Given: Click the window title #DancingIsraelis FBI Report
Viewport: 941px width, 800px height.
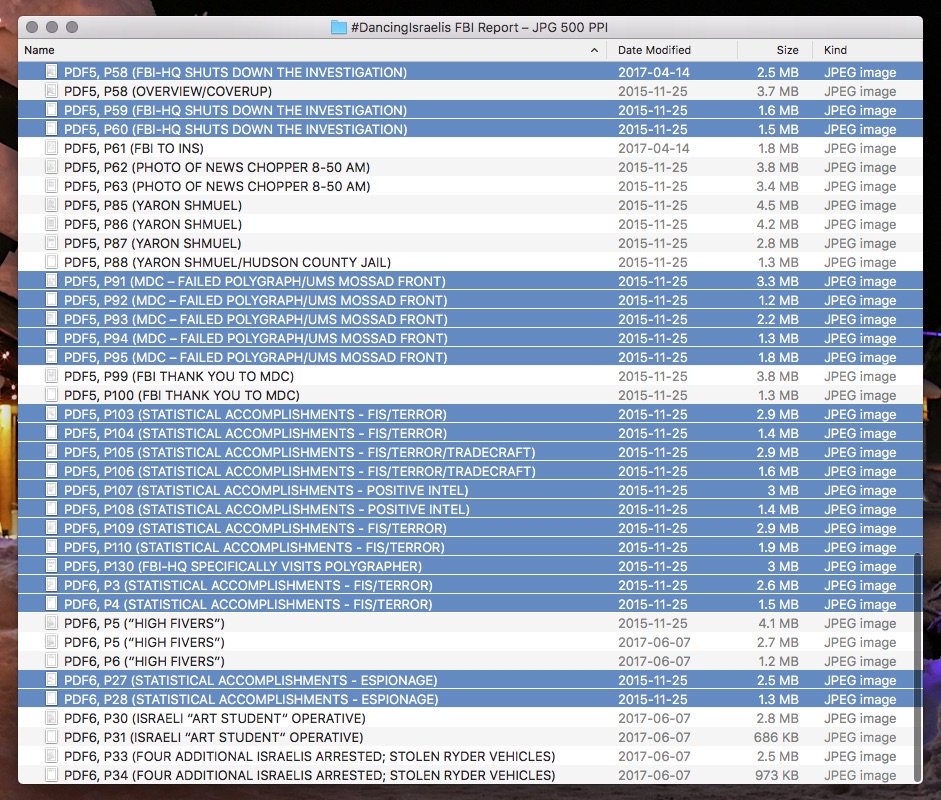Looking at the screenshot, I should (x=479, y=28).
